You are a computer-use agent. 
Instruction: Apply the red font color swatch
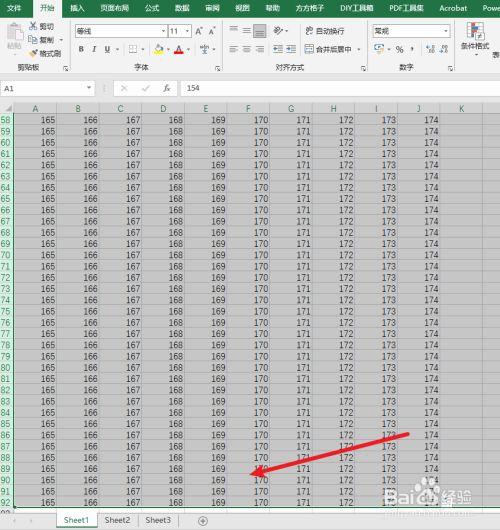178,50
